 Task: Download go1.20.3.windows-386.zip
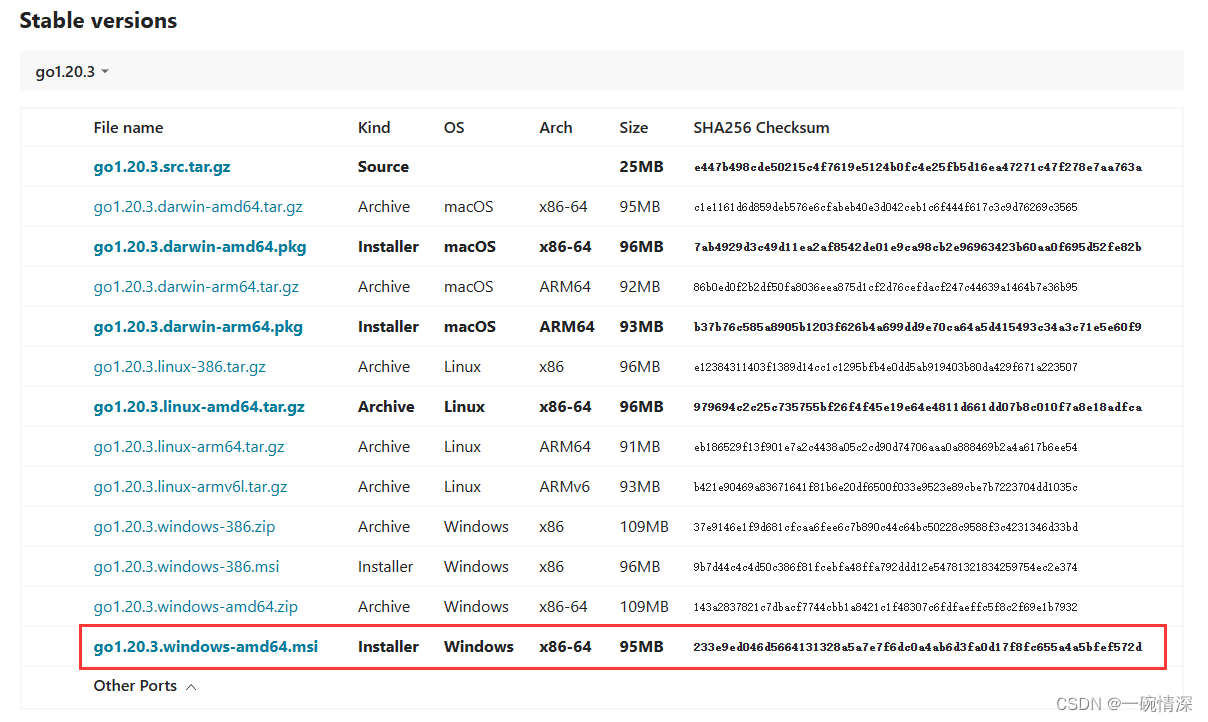click(183, 527)
